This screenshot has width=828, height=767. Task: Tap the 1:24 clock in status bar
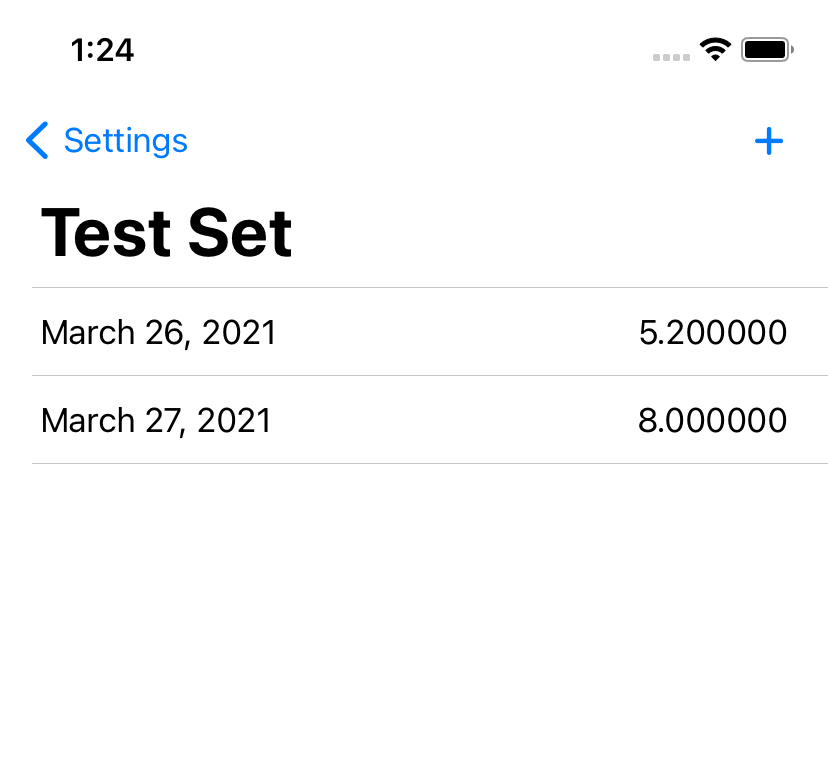(x=102, y=51)
